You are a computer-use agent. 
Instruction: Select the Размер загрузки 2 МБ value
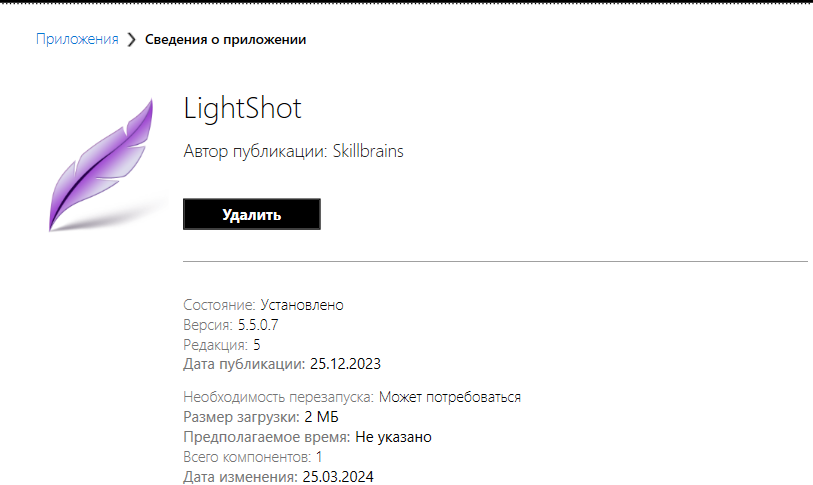322,417
